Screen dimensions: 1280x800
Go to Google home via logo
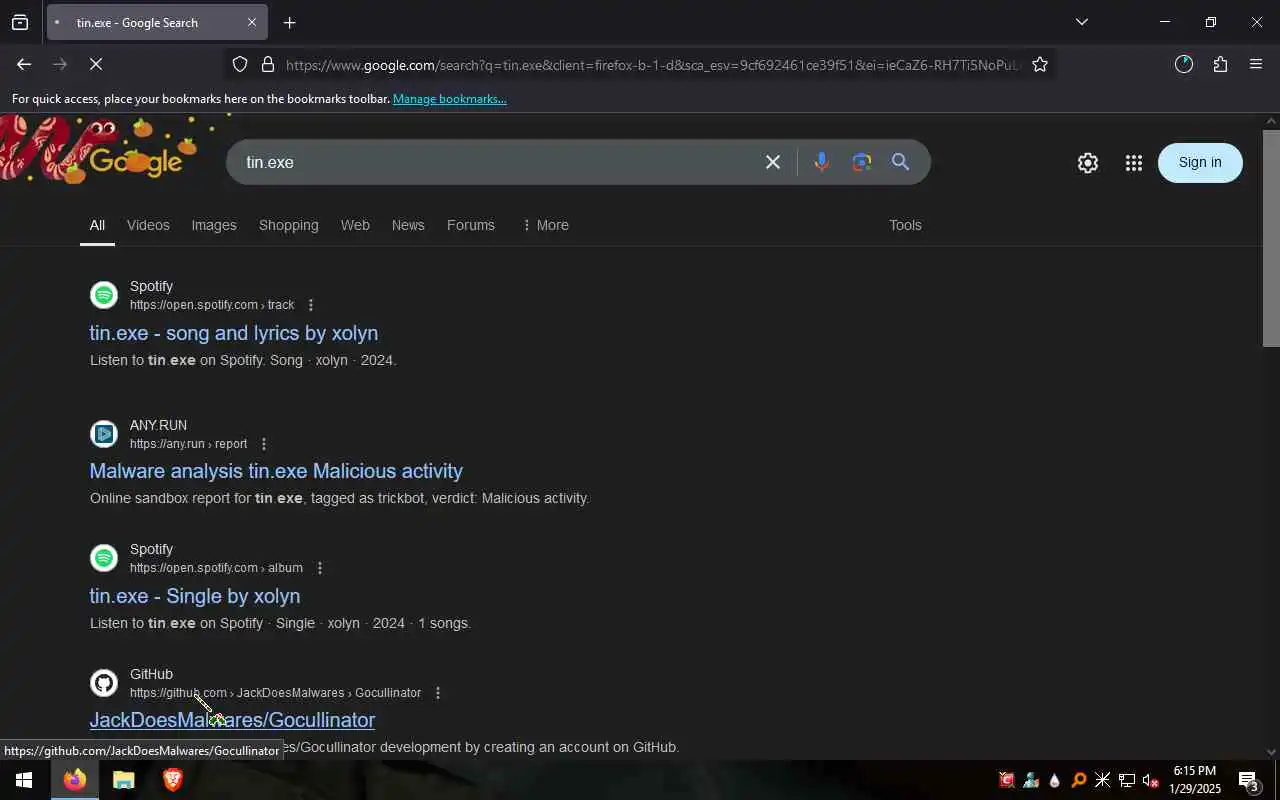pyautogui.click(x=135, y=161)
